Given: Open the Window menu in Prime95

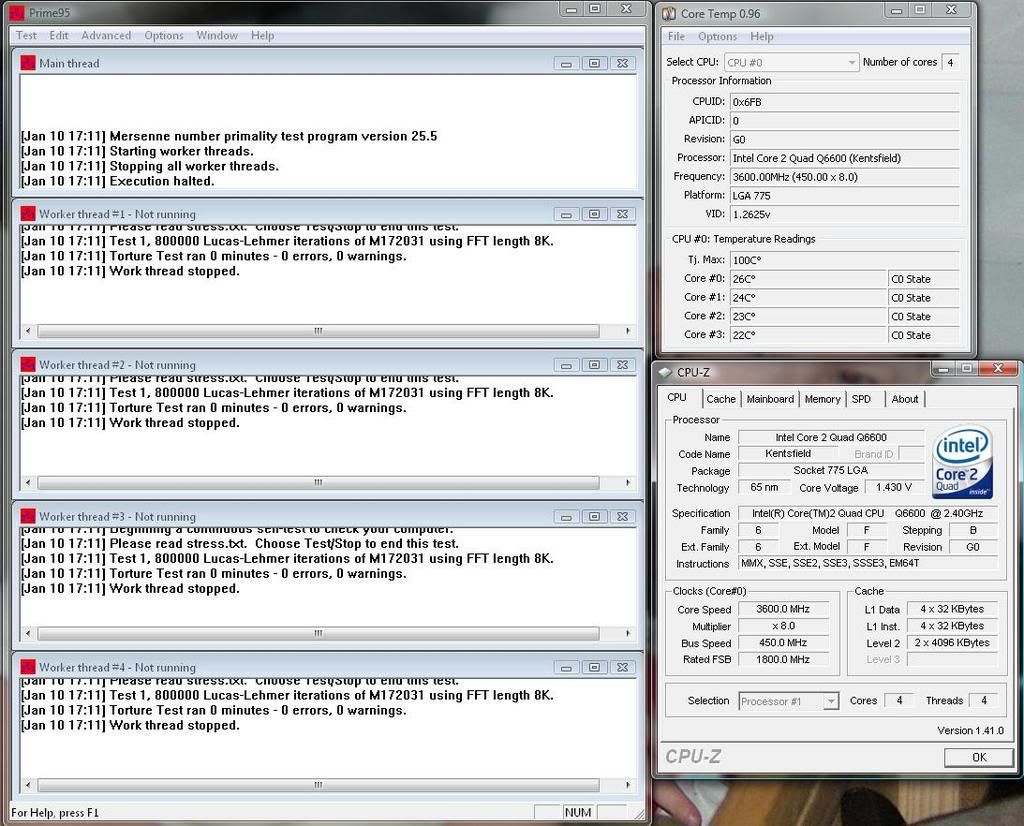Looking at the screenshot, I should click(x=217, y=35).
